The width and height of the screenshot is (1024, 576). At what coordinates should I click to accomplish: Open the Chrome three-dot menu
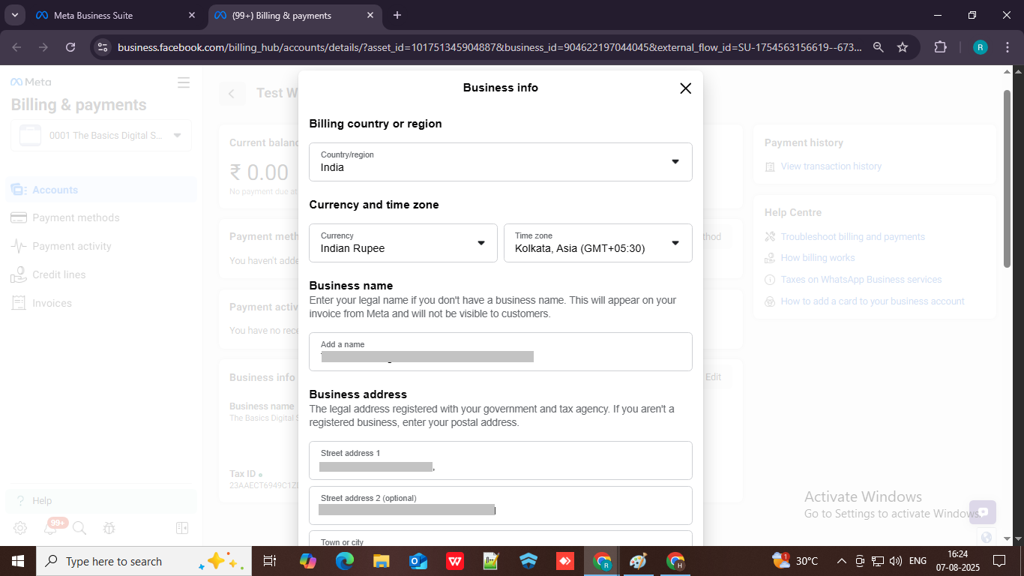pos(1008,47)
